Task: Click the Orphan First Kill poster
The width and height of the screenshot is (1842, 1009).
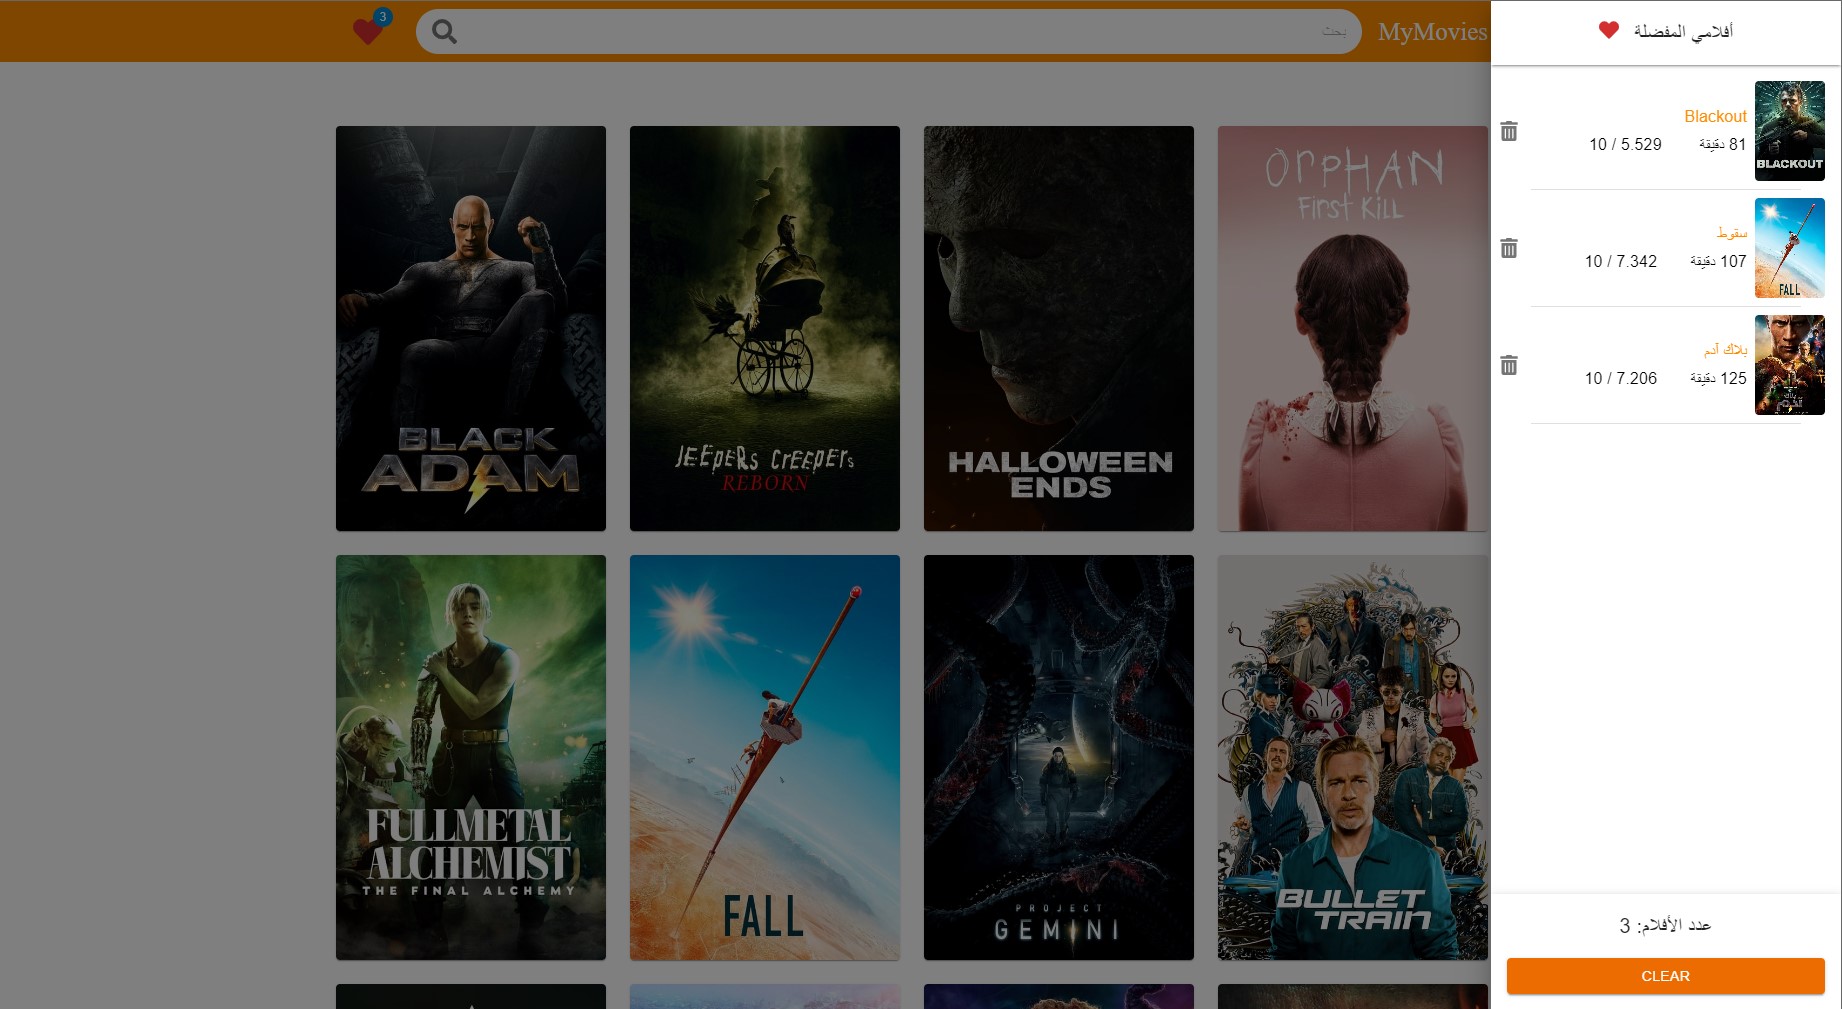Action: [x=1352, y=328]
